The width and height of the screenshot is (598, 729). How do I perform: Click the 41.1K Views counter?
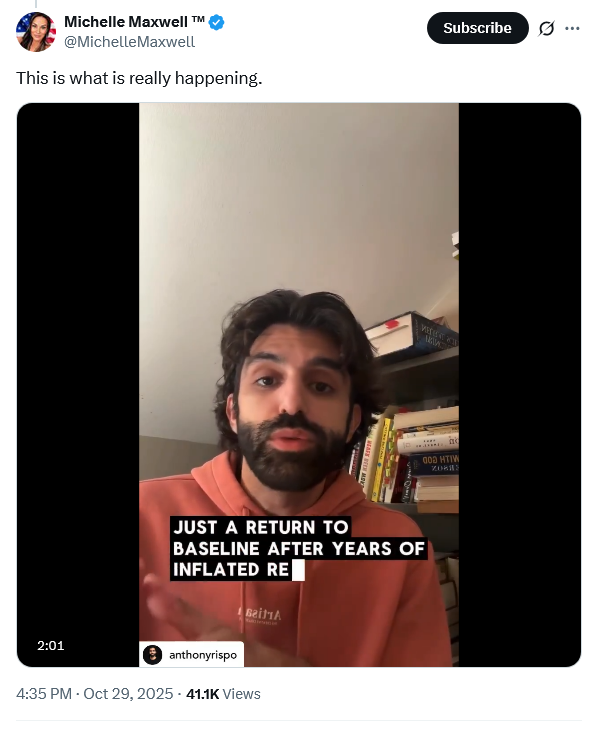click(x=223, y=694)
